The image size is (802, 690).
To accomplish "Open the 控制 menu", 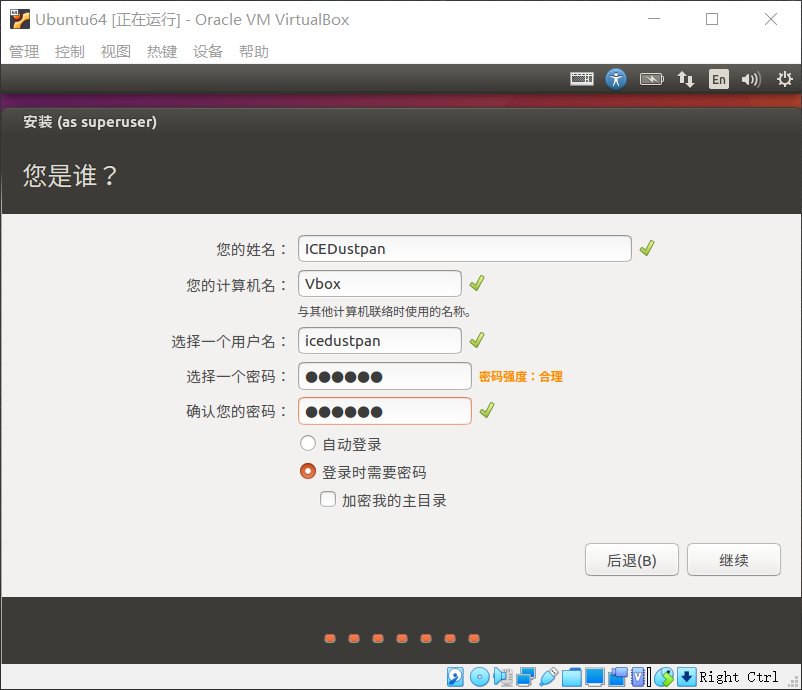I will [70, 51].
